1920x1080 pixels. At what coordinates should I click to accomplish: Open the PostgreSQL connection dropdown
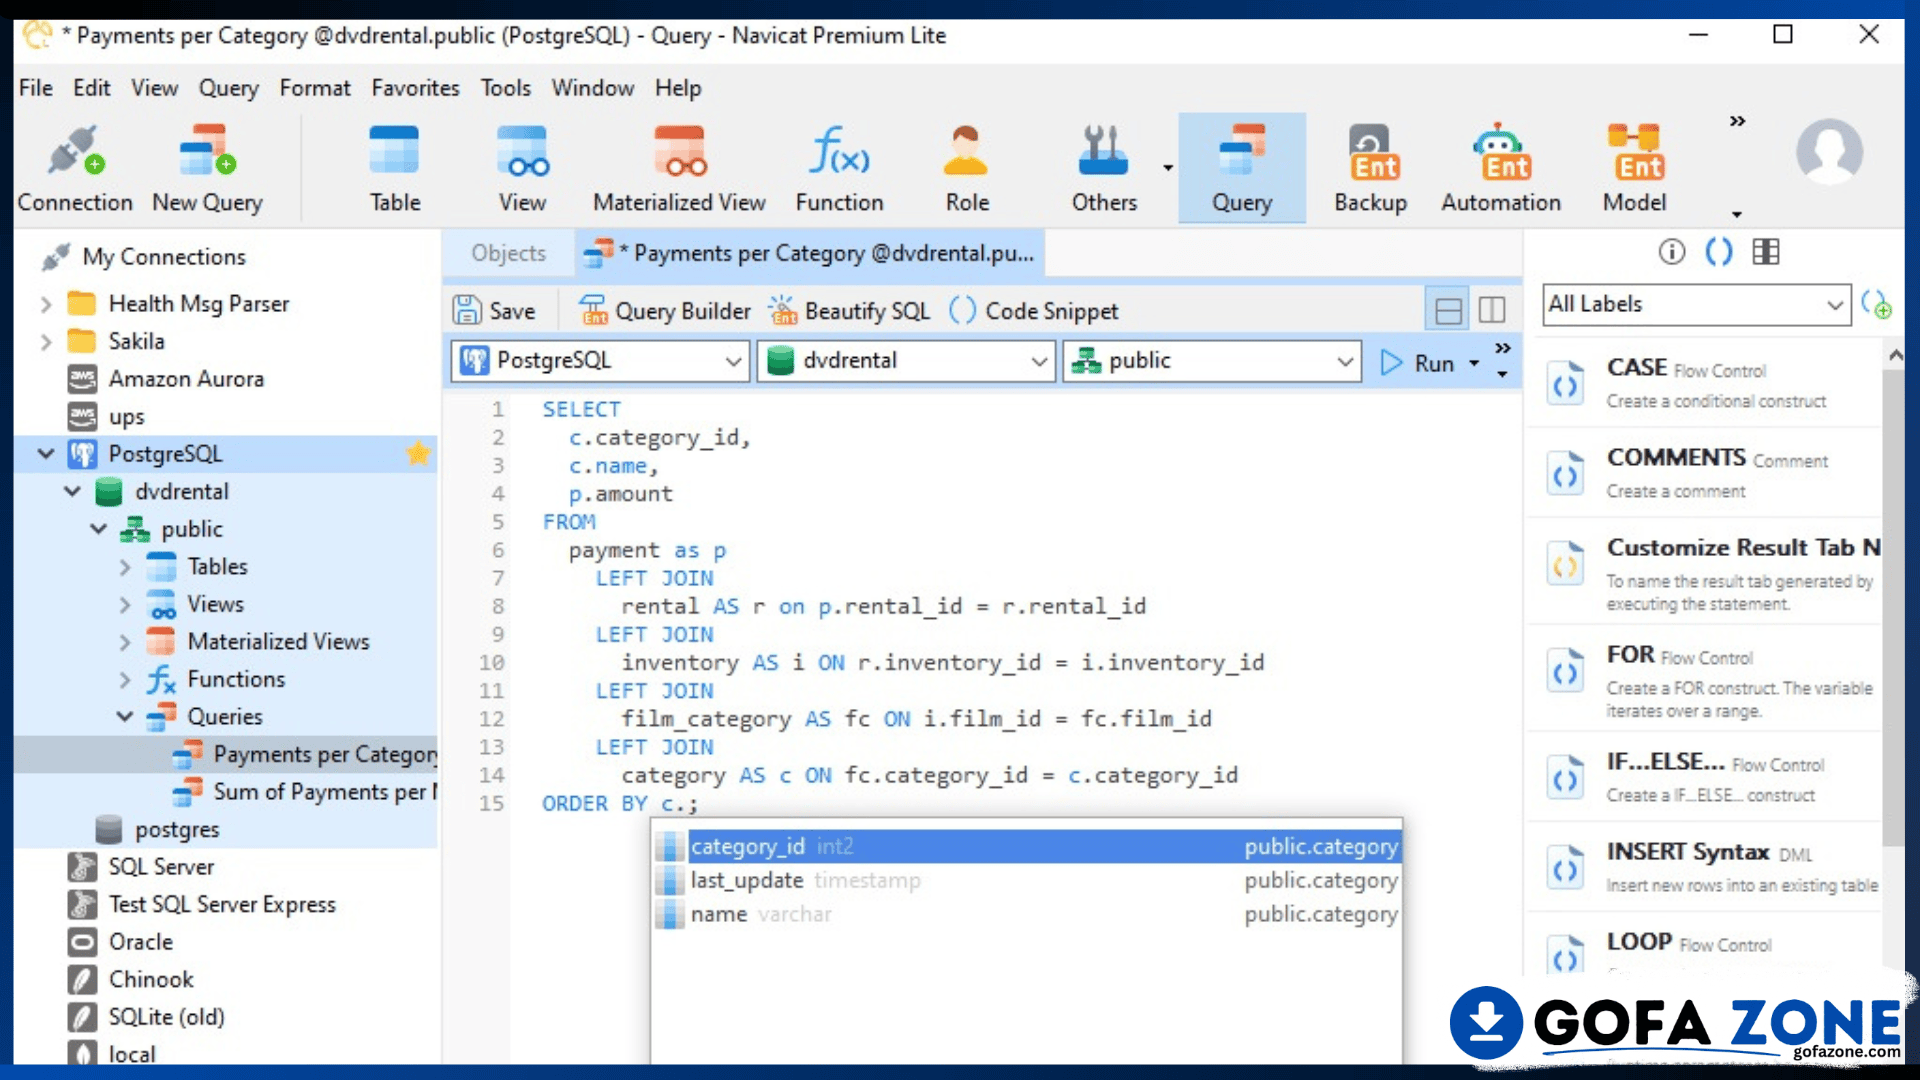point(600,361)
